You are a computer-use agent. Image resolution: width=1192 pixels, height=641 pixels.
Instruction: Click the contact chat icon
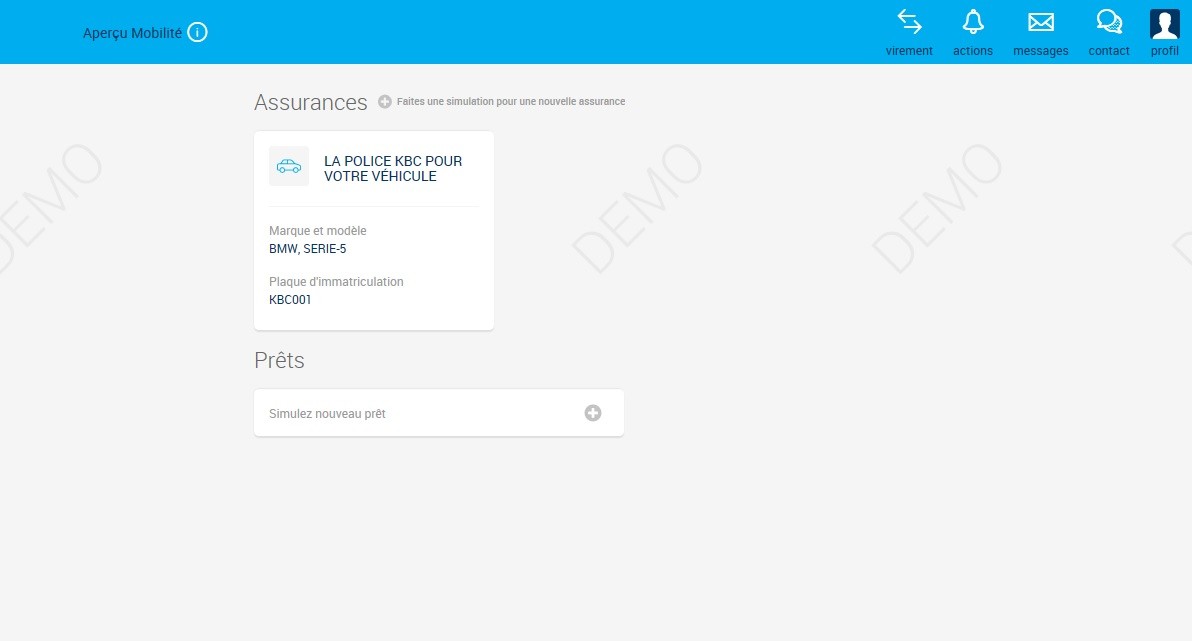pyautogui.click(x=1107, y=21)
